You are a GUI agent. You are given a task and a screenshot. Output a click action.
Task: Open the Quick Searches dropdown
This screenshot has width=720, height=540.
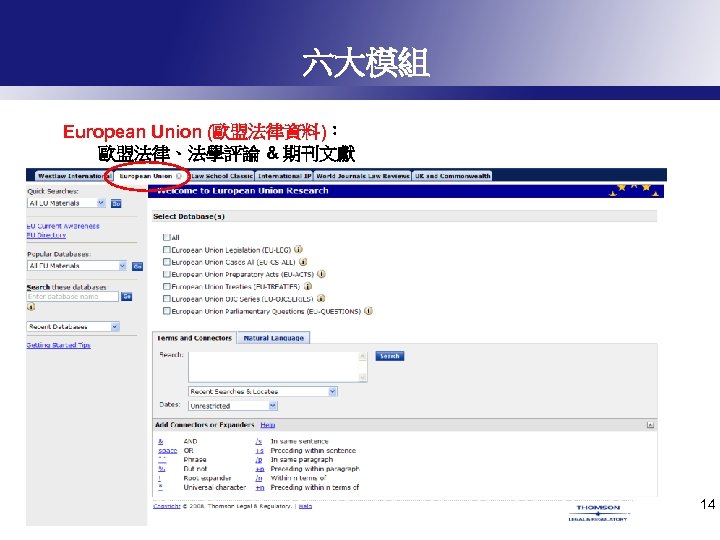pos(67,203)
